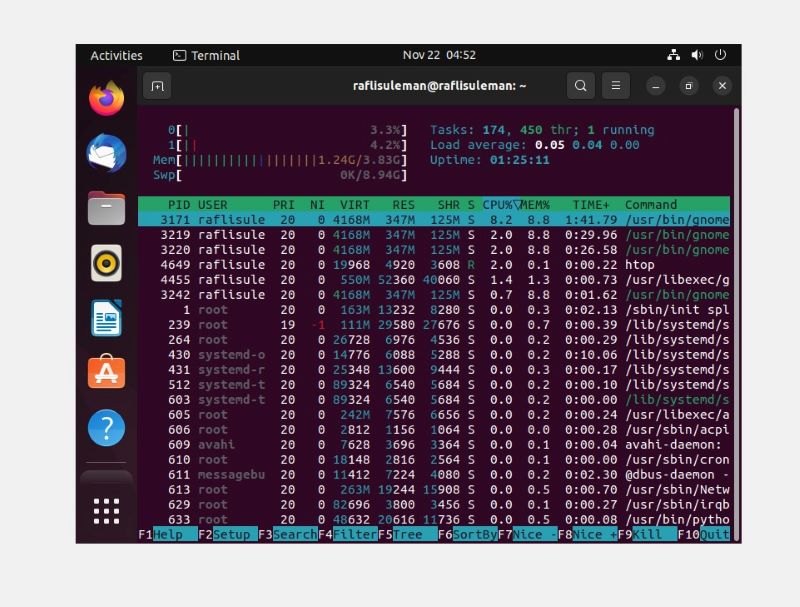Sort by the SHR column header
This screenshot has width=800, height=607.
[448, 205]
